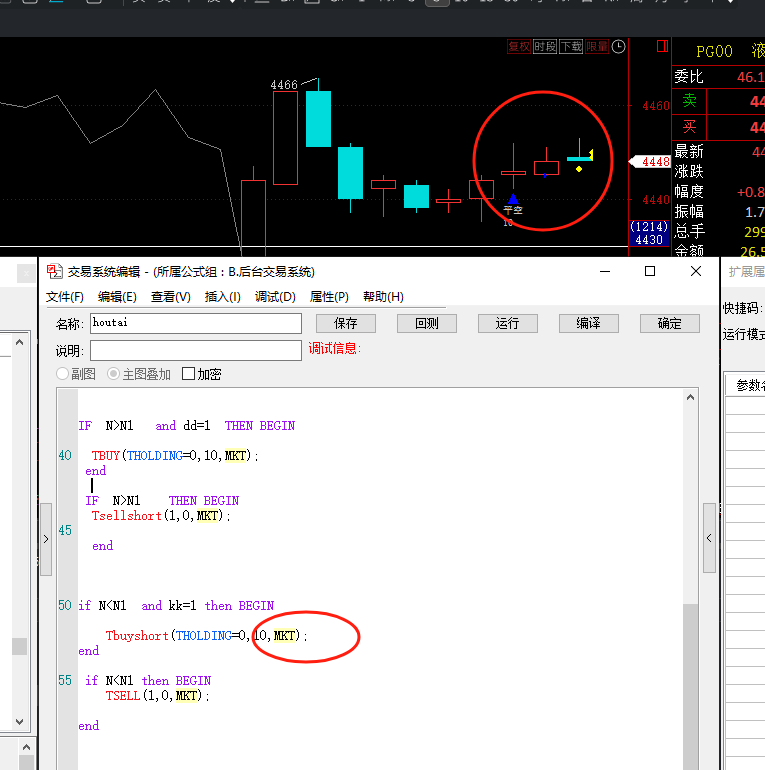Open the 文件(F) menu
This screenshot has height=770, width=765.
click(x=65, y=297)
